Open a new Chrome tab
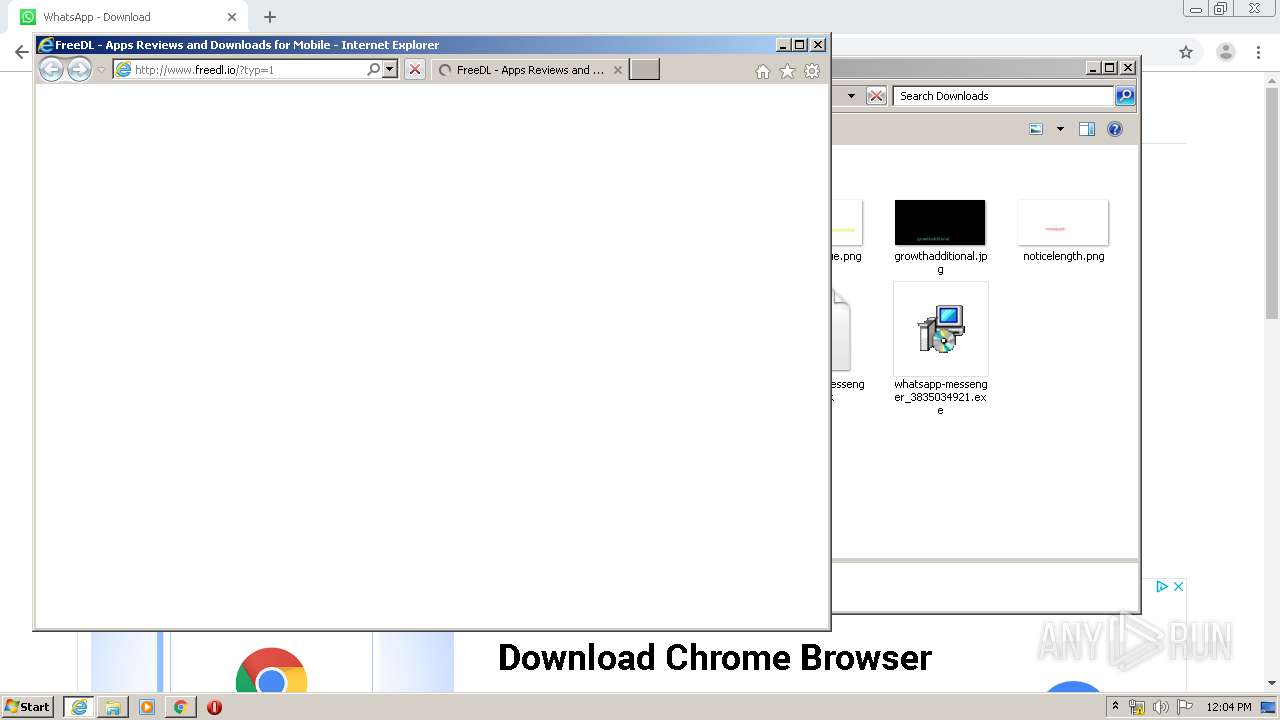 pos(270,17)
